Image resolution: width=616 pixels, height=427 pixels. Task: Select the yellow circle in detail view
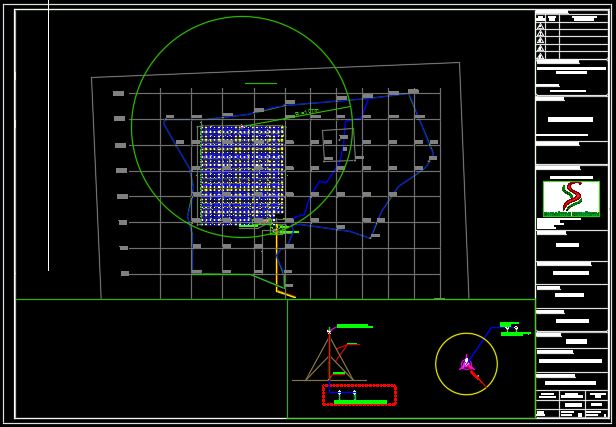(x=437, y=364)
